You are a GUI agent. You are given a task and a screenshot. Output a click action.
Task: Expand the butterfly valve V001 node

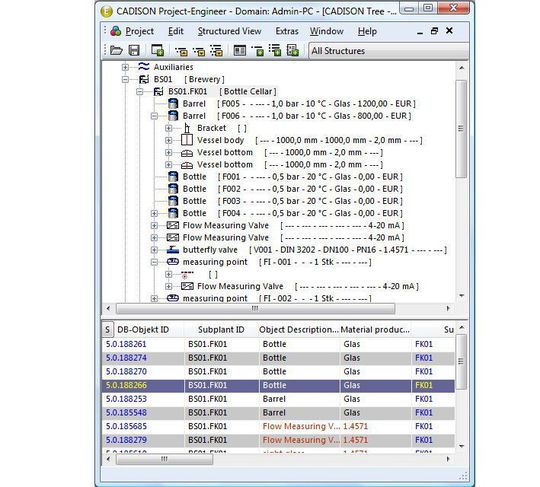click(154, 250)
